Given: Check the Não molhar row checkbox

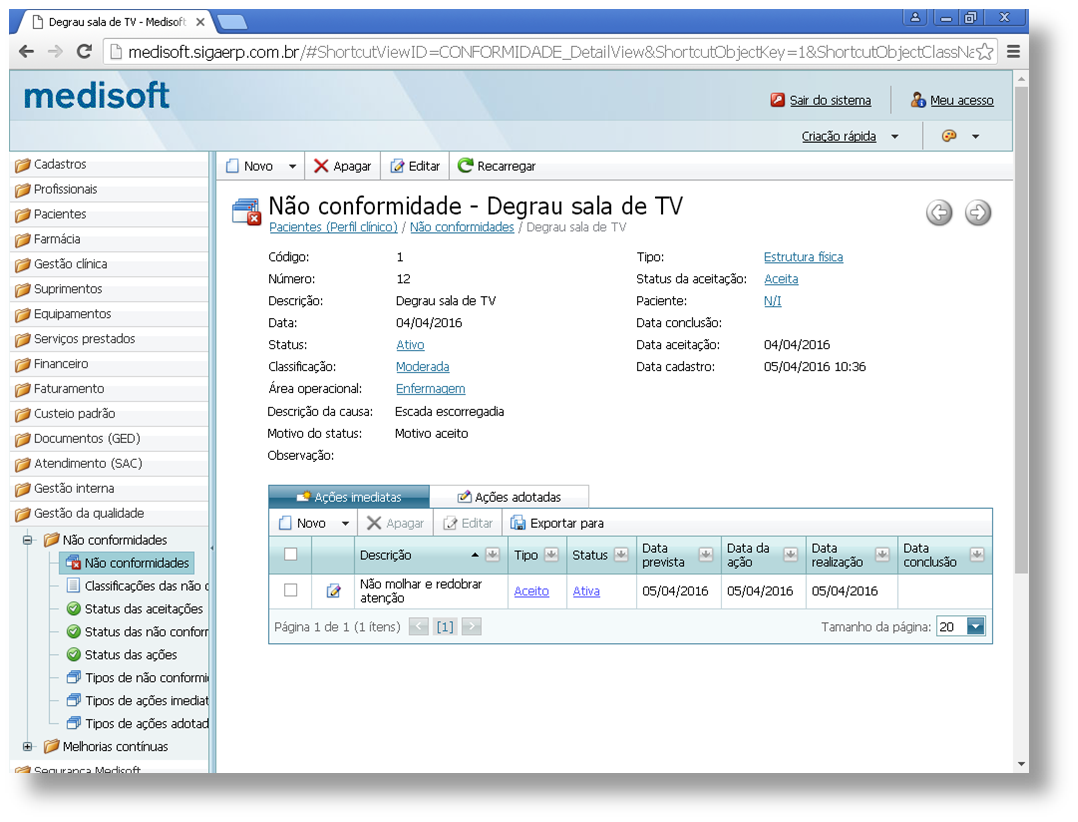Looking at the screenshot, I should click(x=290, y=590).
